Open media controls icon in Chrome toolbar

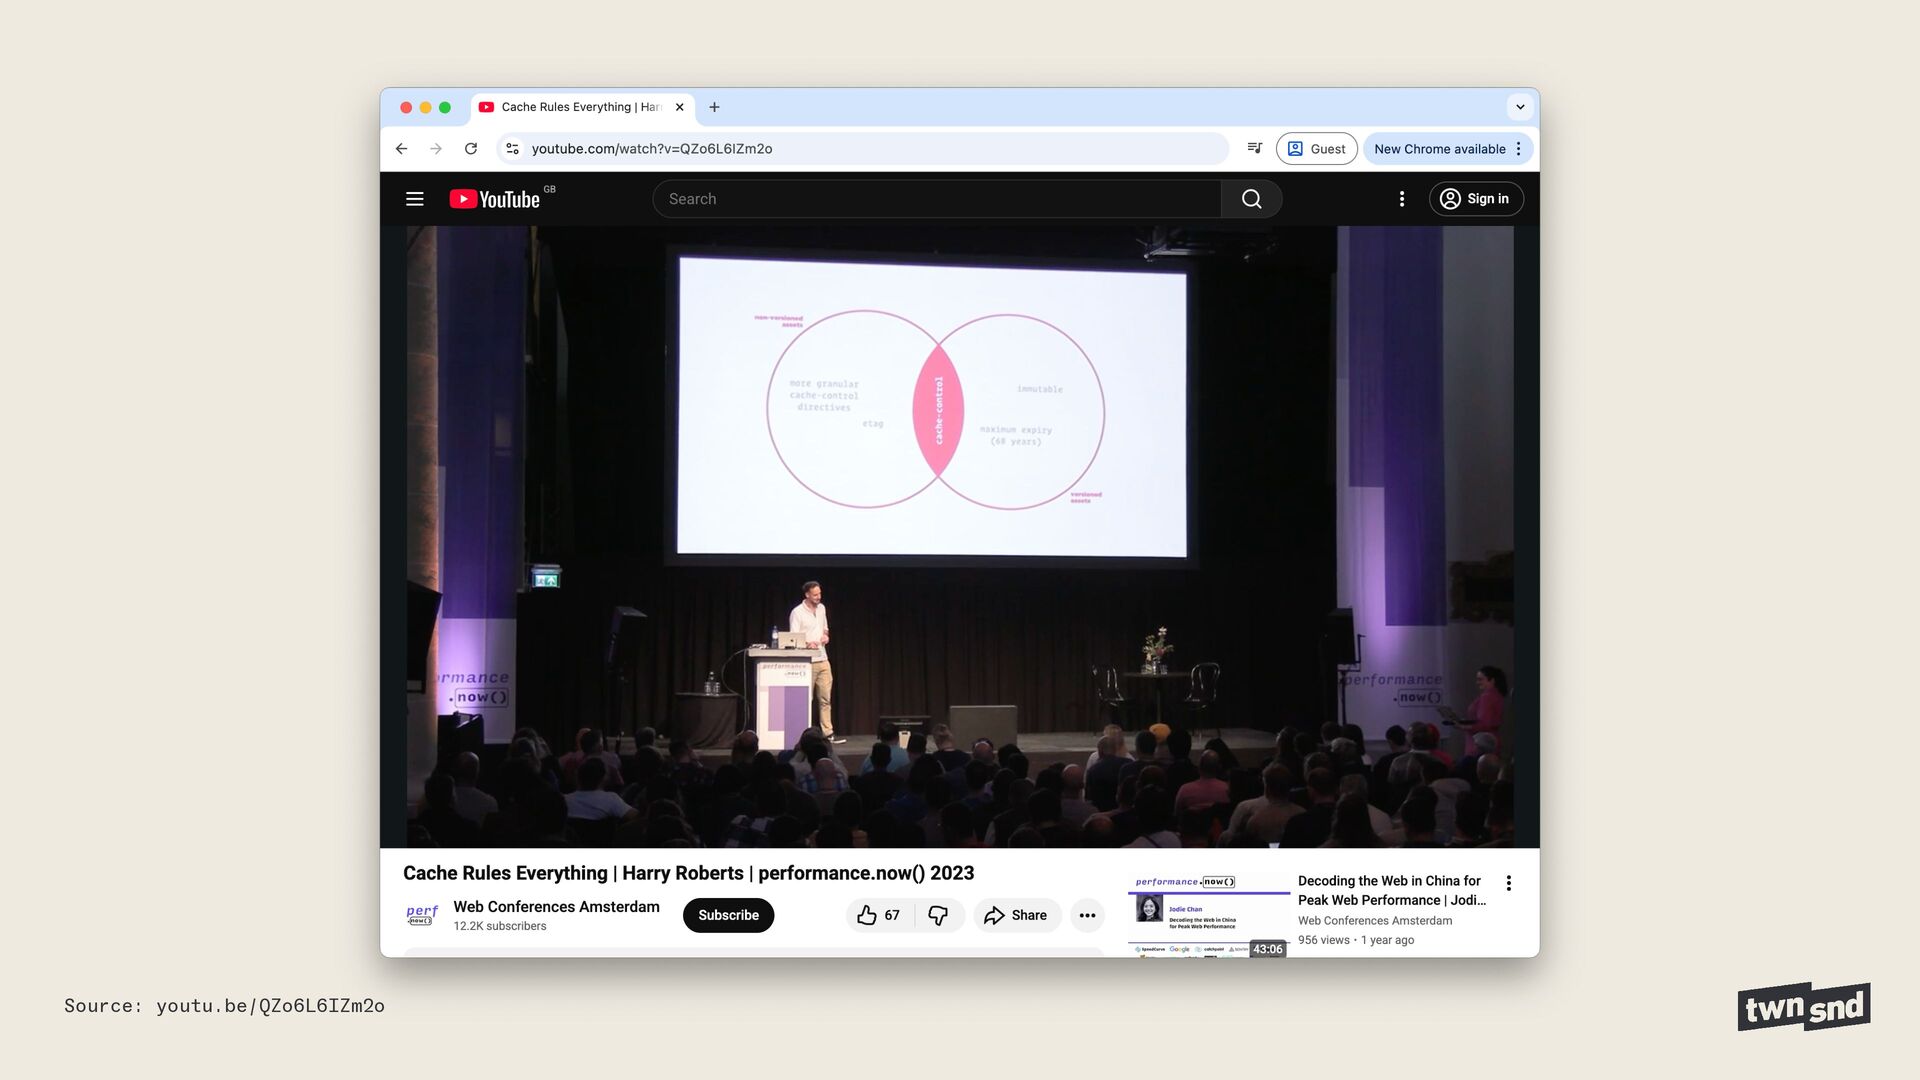click(x=1254, y=148)
